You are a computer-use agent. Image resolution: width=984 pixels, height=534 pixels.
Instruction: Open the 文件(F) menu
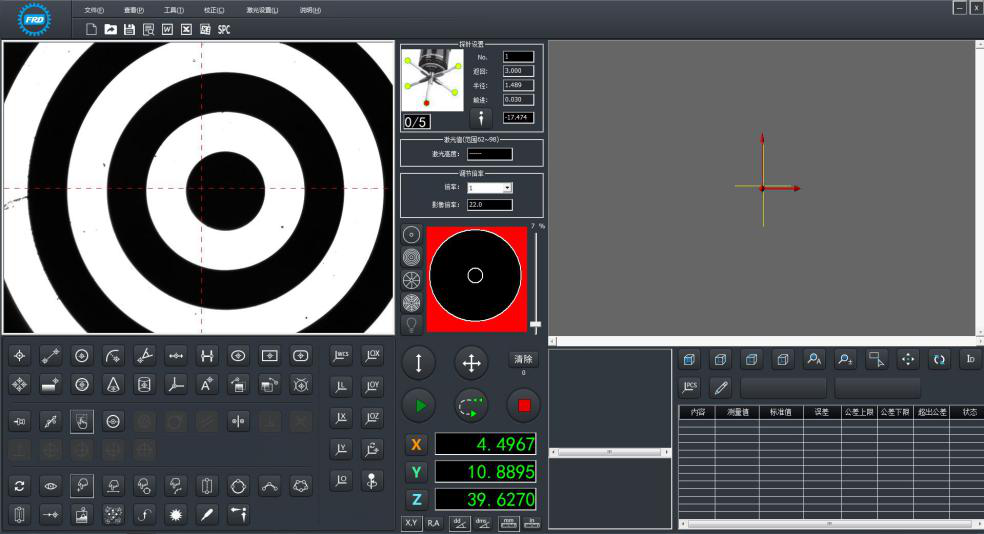94,10
